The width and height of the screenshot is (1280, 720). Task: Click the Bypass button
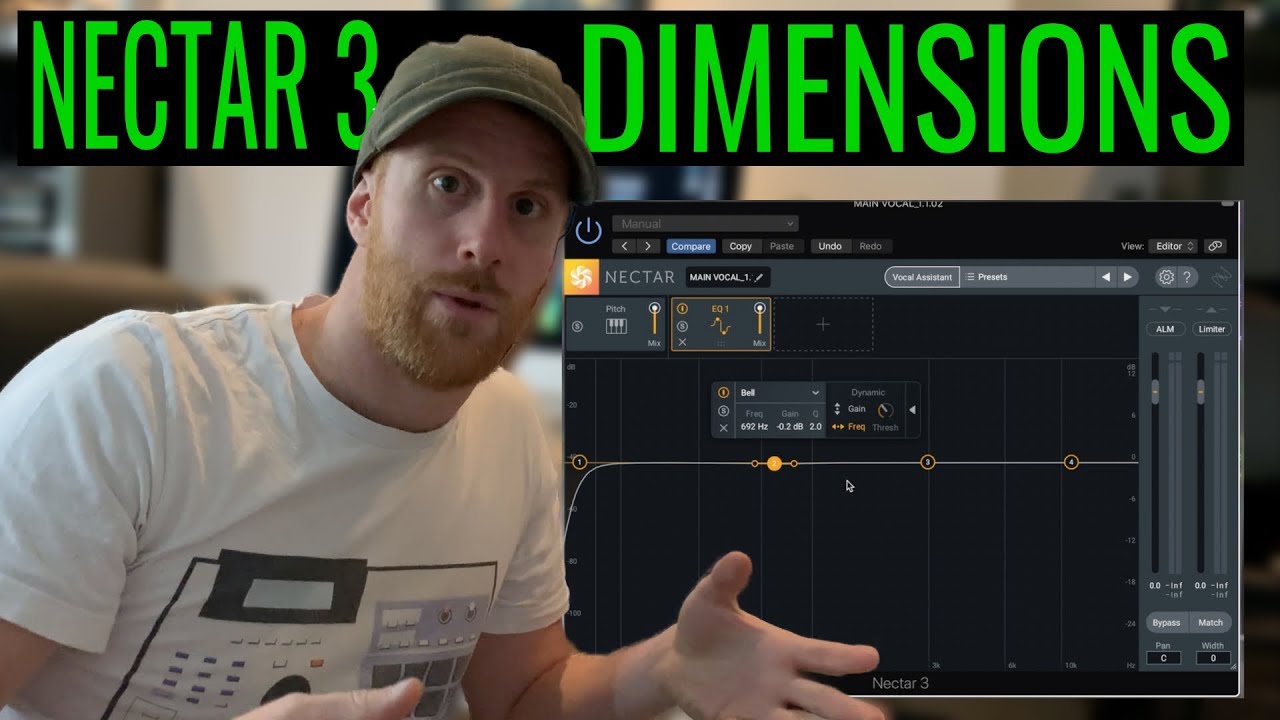(1166, 623)
